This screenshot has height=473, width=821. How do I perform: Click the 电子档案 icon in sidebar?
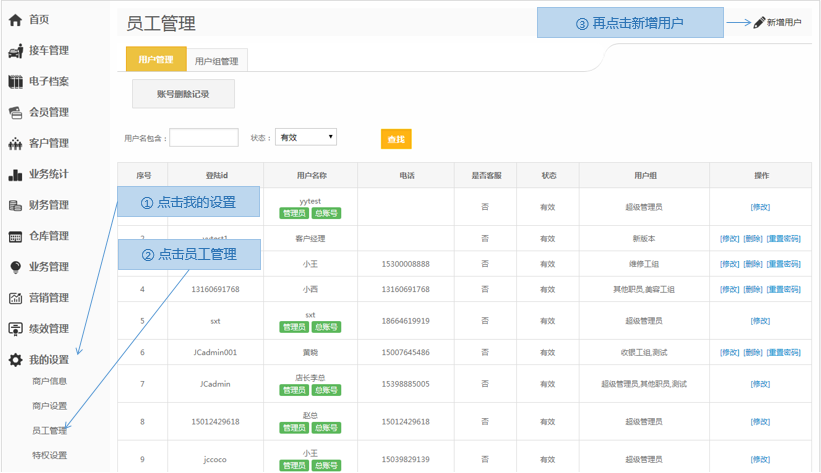pos(15,82)
